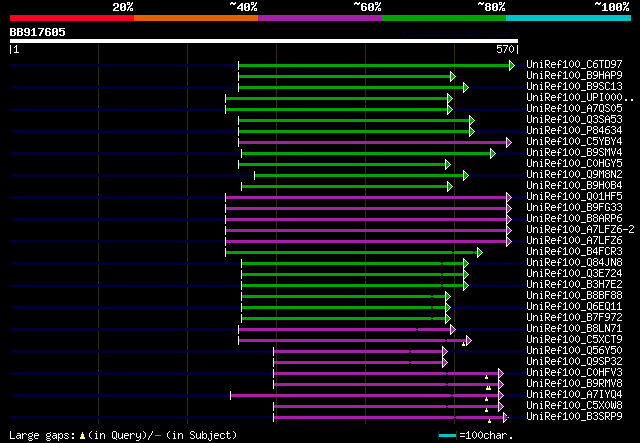
Task: Click the arrowhead of the UniRef100_C0HGY5 hit
Action: (x=448, y=165)
